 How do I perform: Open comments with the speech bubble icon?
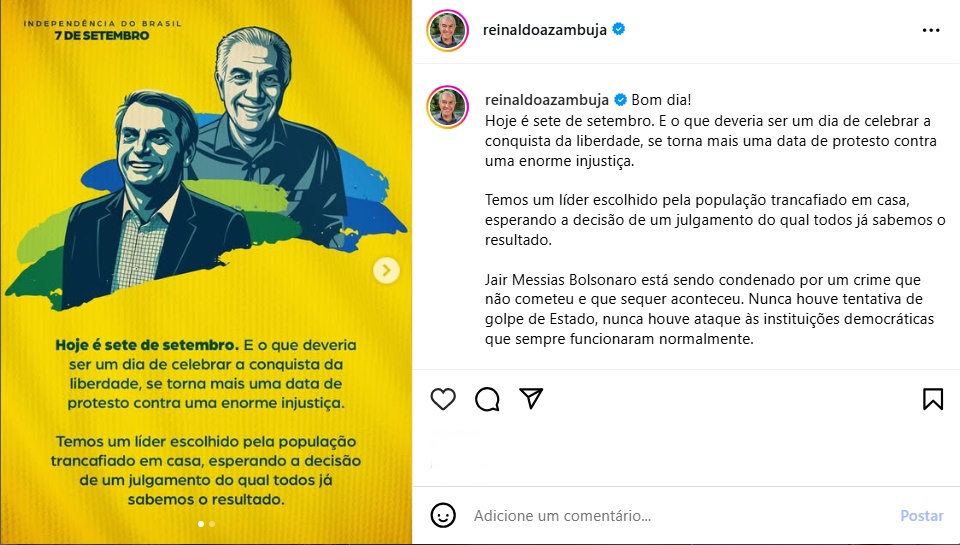tap(487, 399)
